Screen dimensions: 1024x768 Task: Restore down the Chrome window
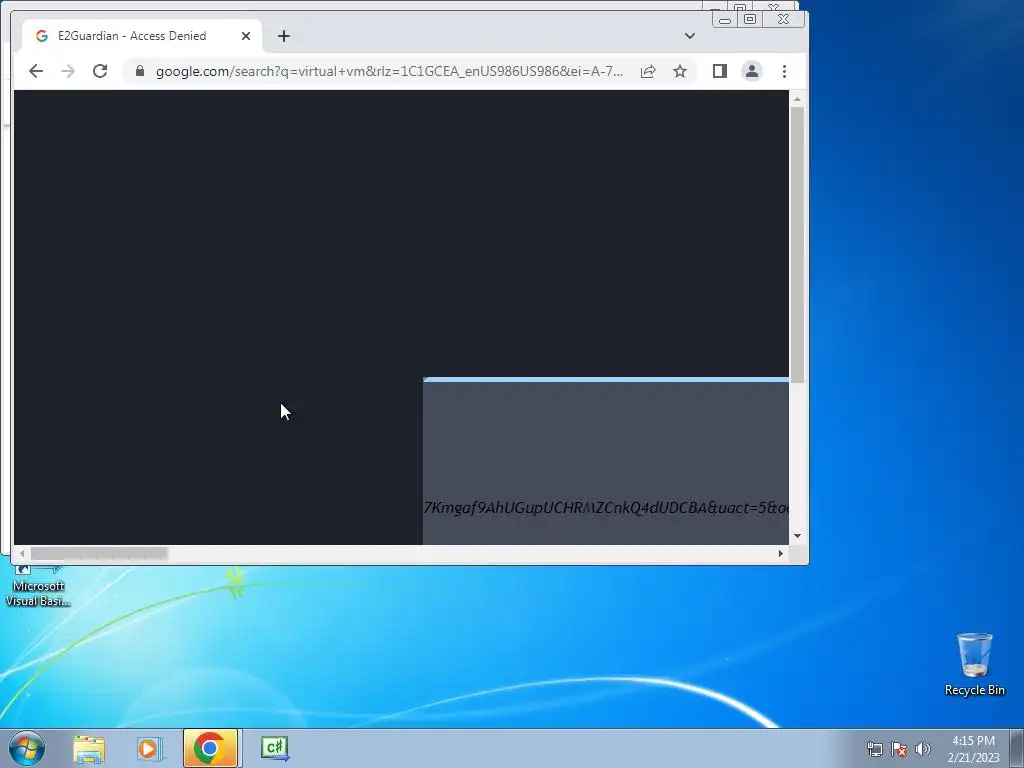[750, 20]
